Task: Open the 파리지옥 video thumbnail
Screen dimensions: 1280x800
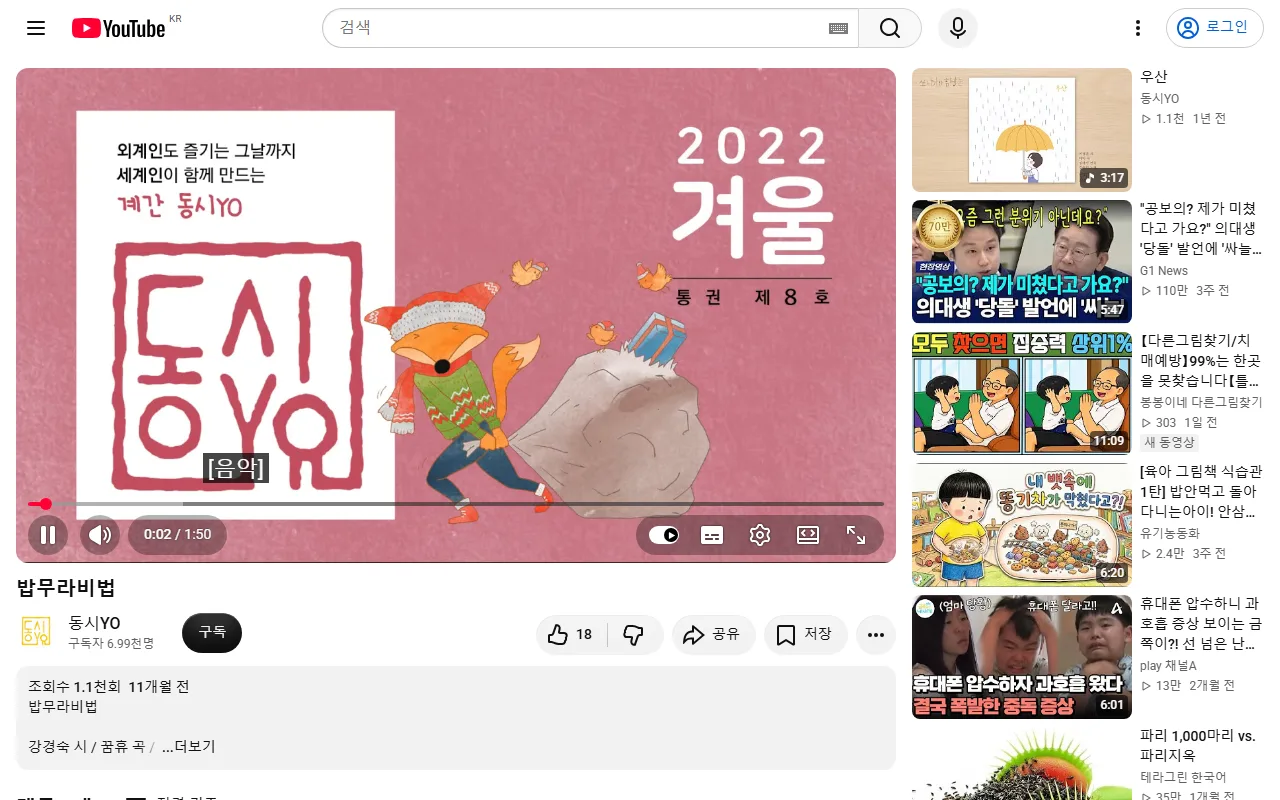Action: pos(1022,763)
